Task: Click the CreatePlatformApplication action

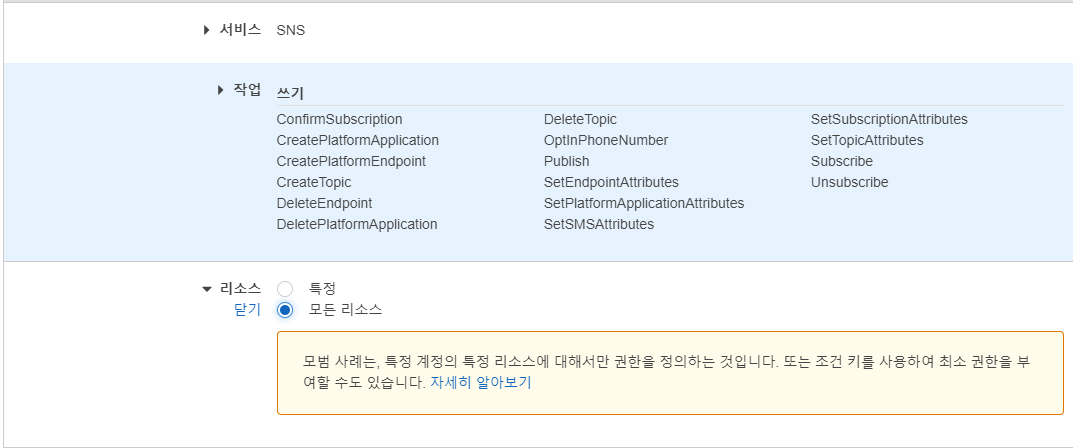Action: [358, 140]
